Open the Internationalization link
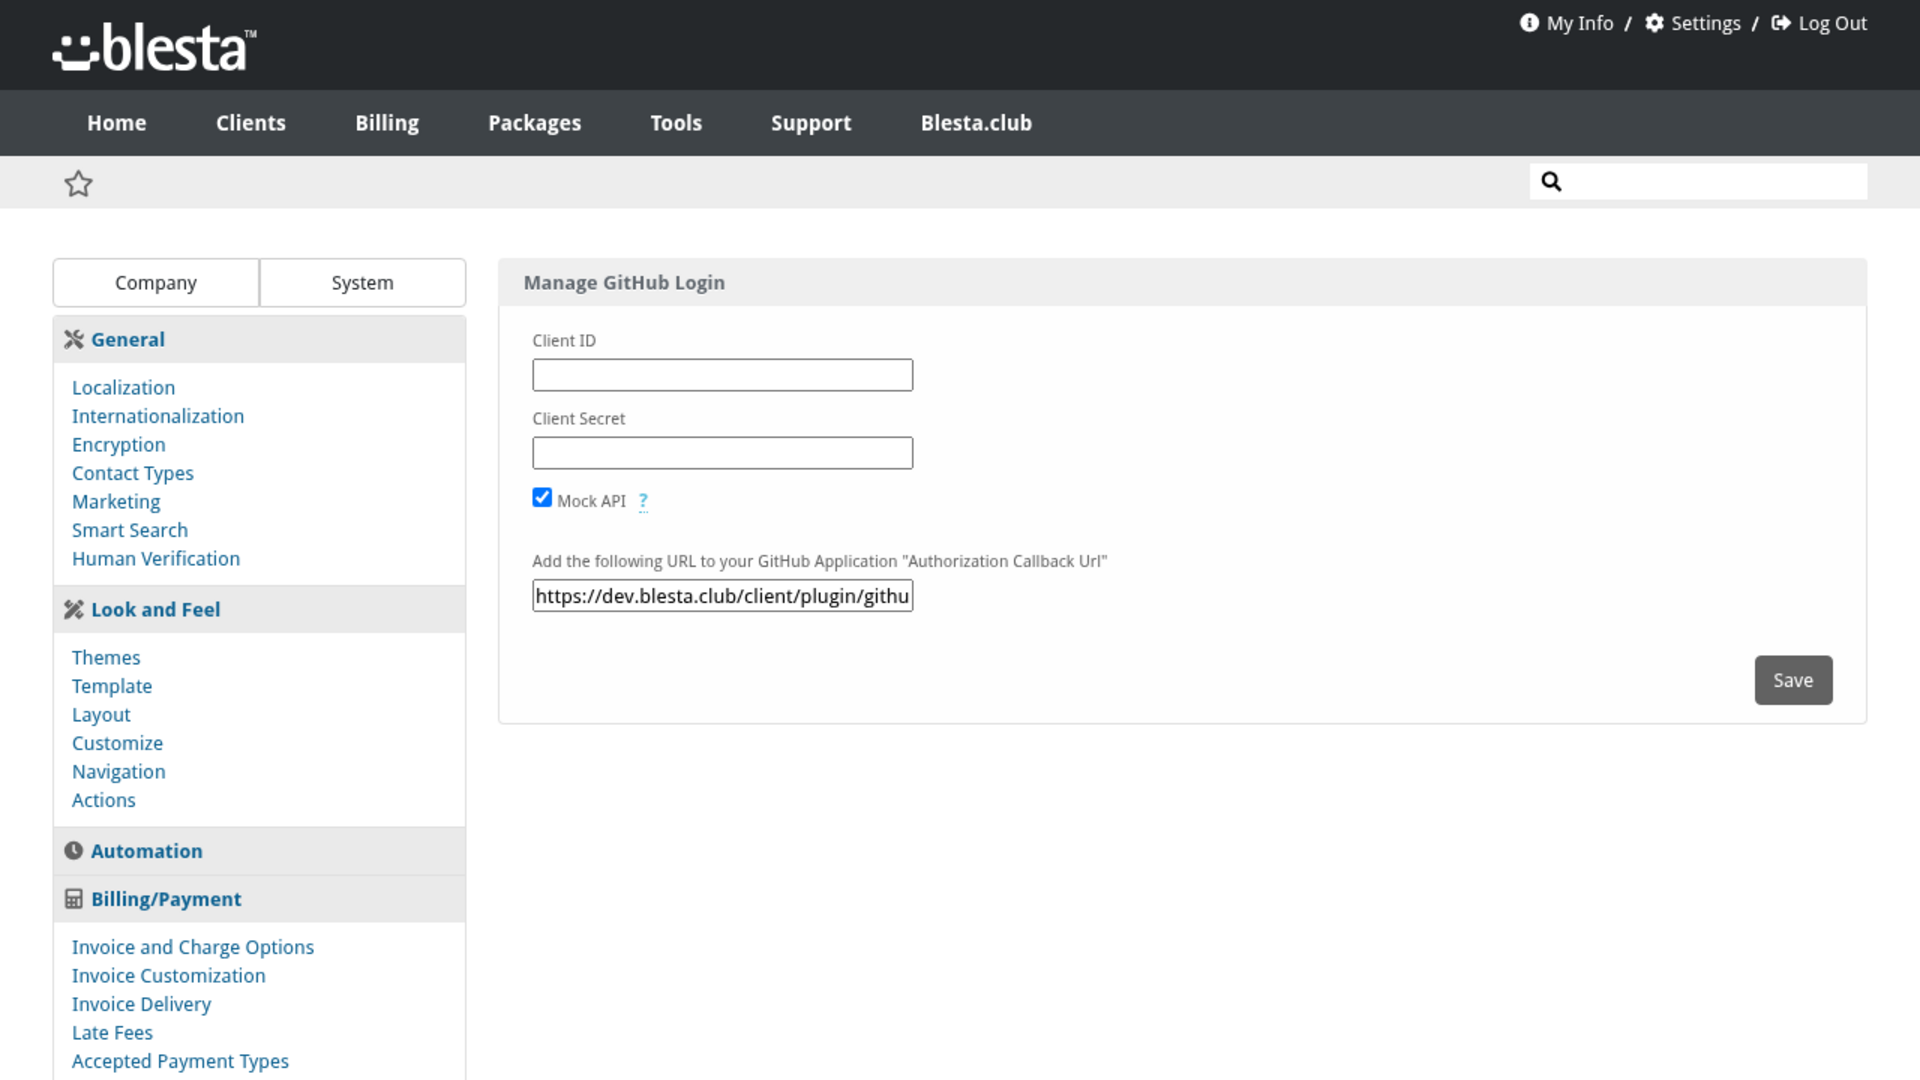1920x1080 pixels. pos(158,416)
